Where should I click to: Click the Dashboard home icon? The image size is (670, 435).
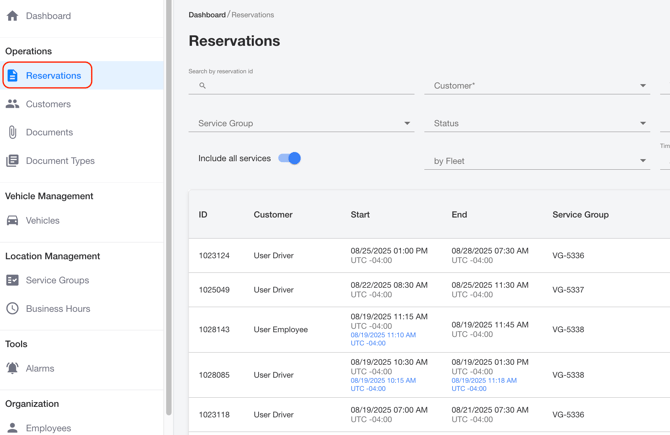pos(12,16)
